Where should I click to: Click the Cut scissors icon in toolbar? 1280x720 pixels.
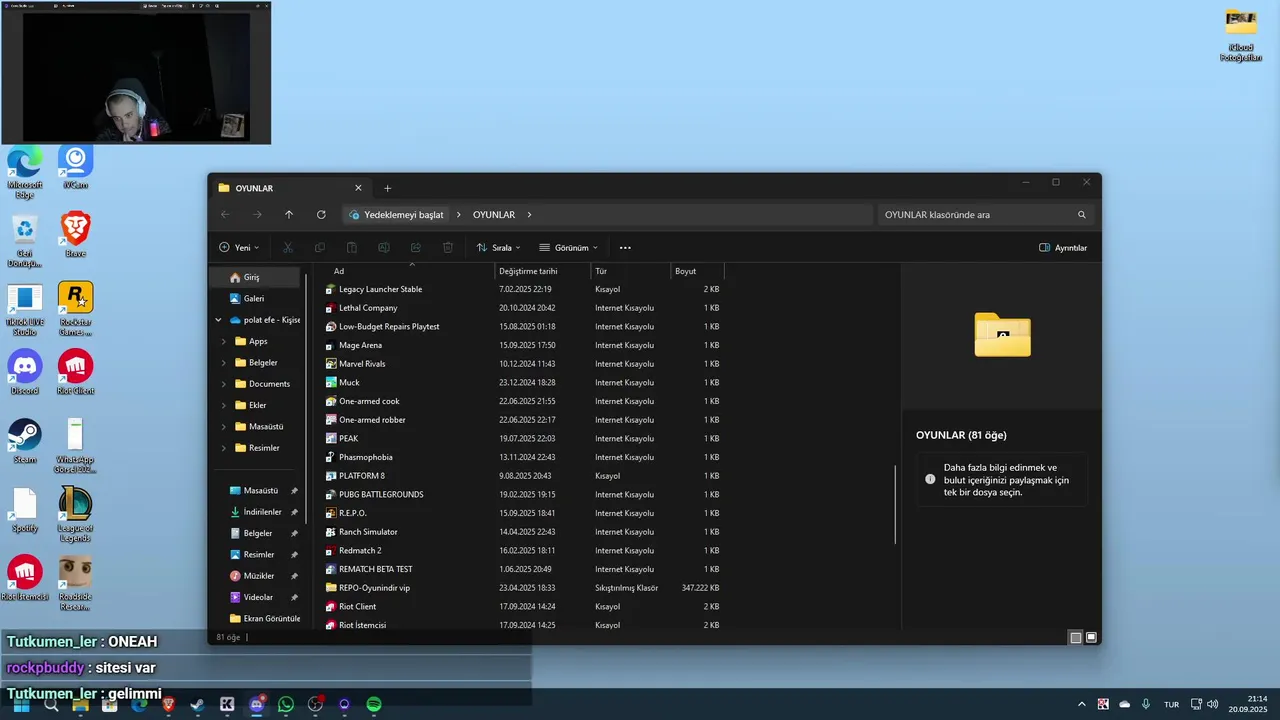point(288,248)
